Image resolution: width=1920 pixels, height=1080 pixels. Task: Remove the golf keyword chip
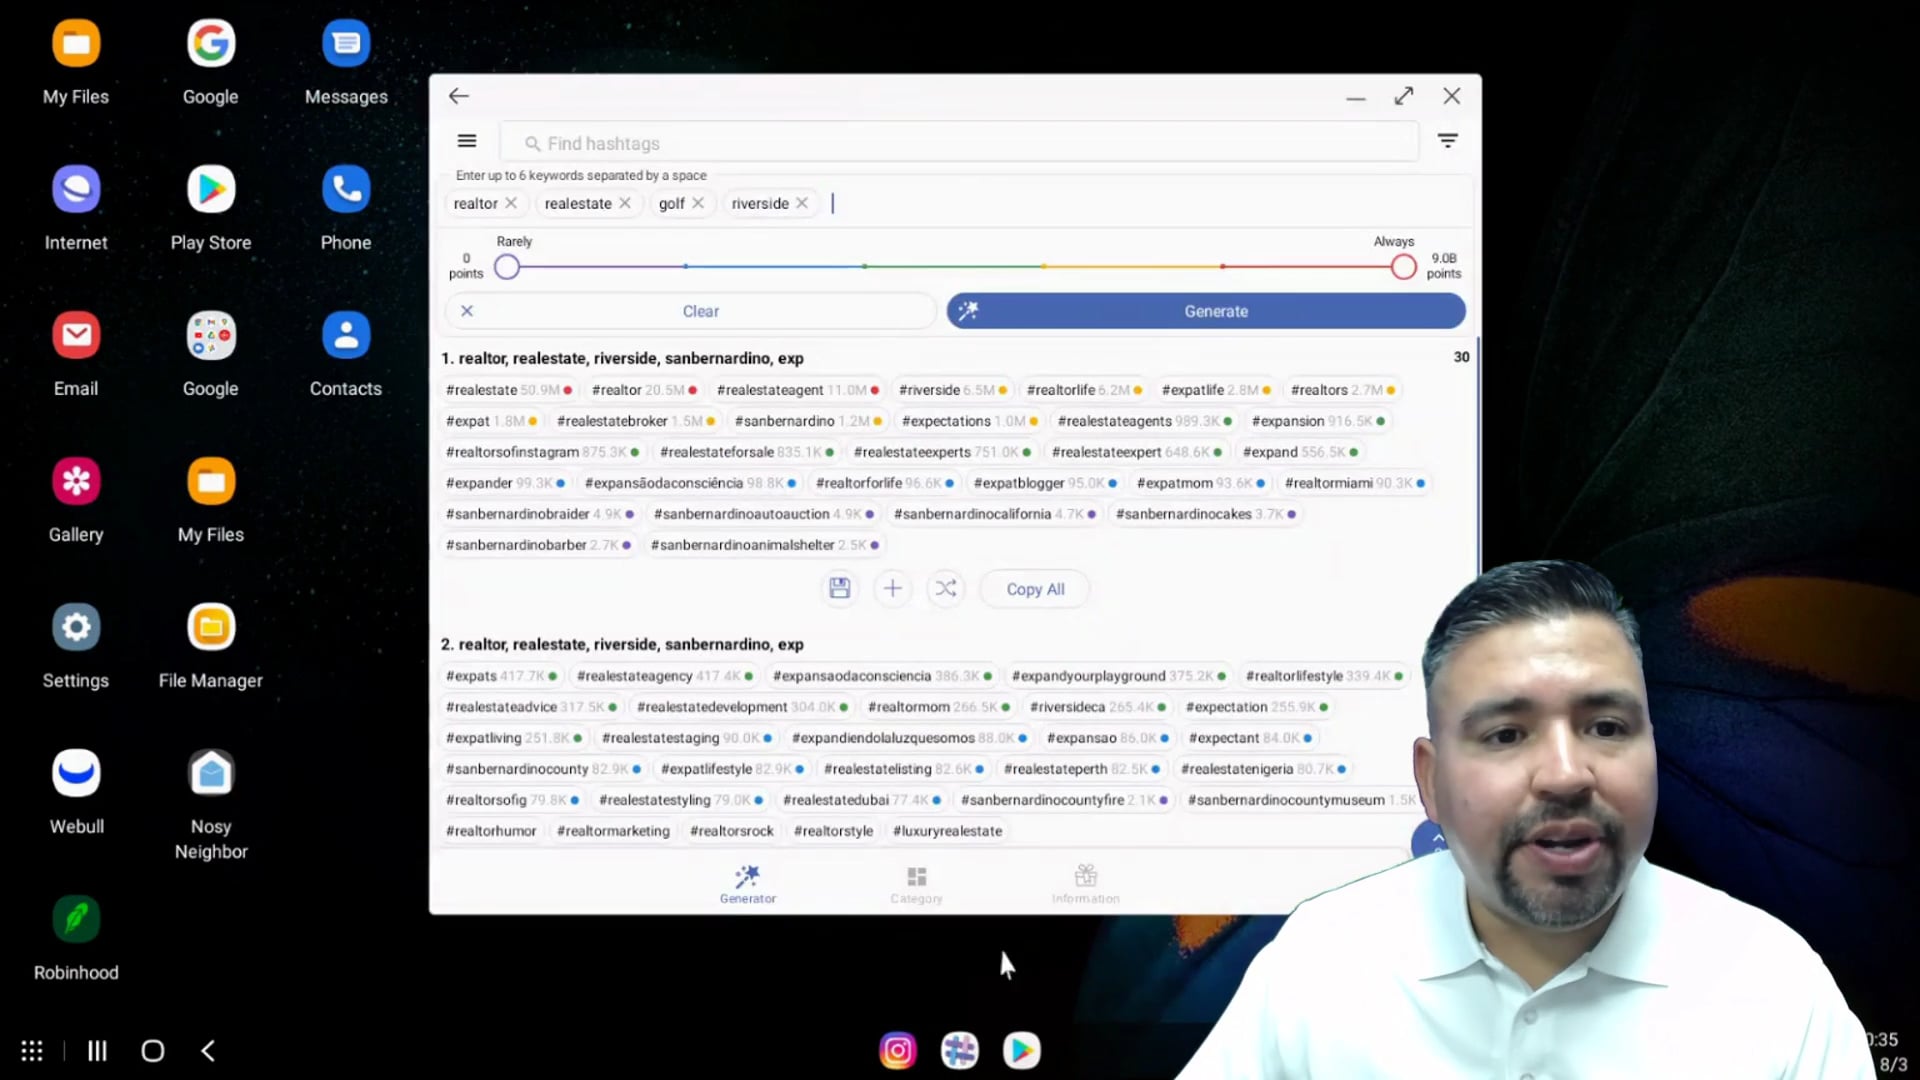698,203
